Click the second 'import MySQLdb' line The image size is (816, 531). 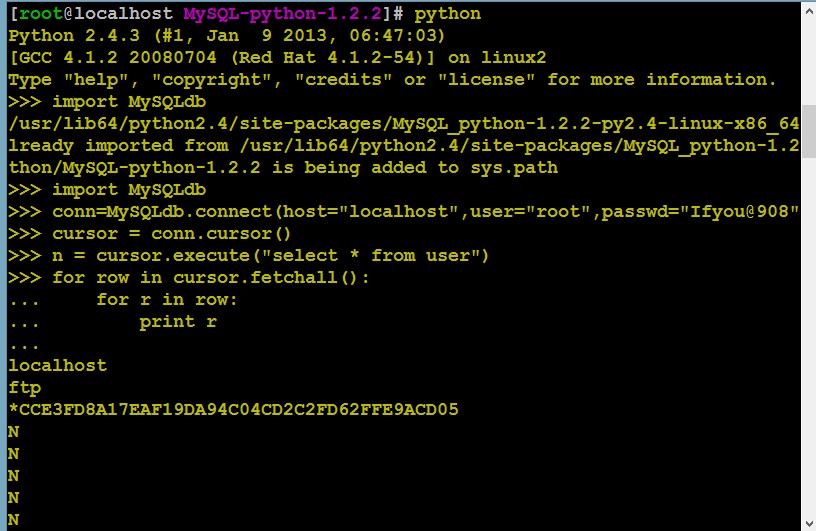coord(107,189)
